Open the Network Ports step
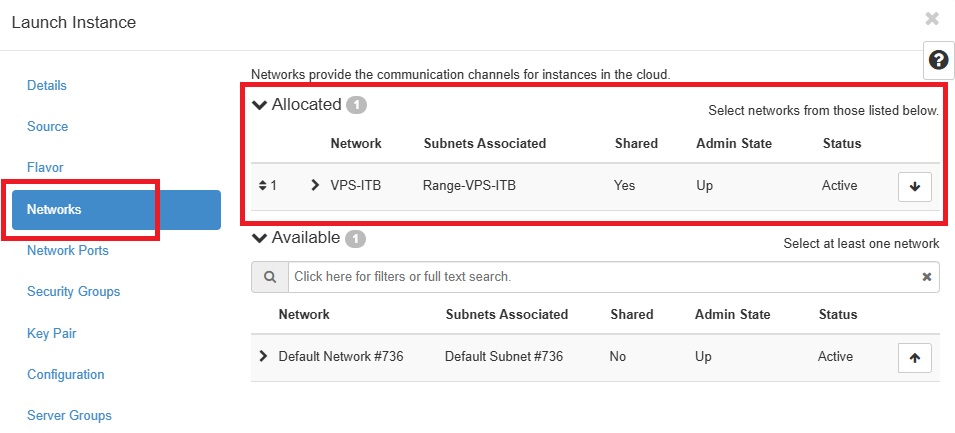This screenshot has height=433, width=955. point(68,250)
